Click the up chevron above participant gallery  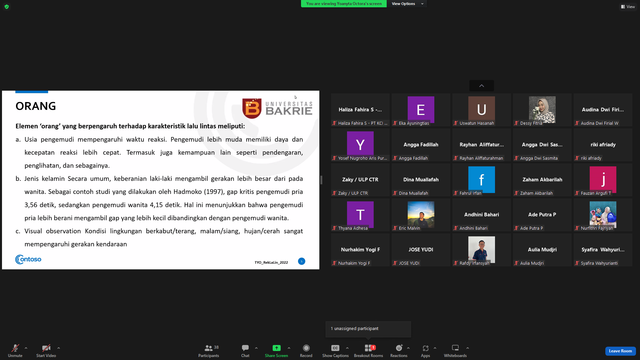tap(482, 85)
